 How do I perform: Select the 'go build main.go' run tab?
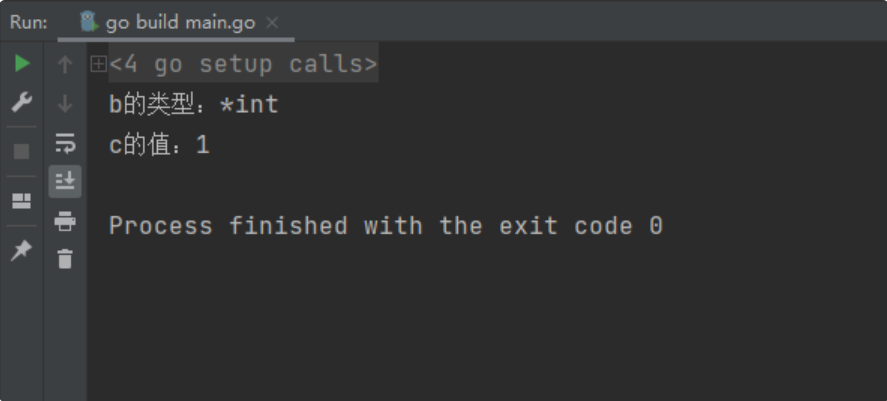pyautogui.click(x=176, y=23)
